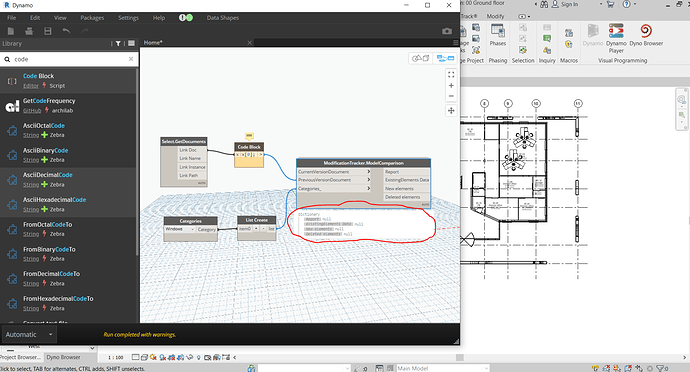Open the View menu in Dynamo
Screen dimensions: 690x372
pos(60,18)
